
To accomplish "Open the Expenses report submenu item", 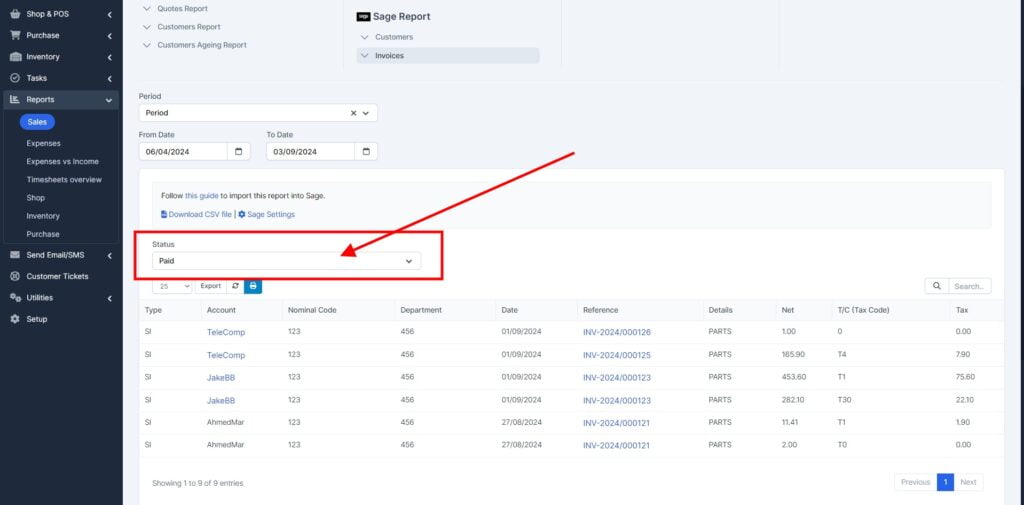I will (x=43, y=143).
